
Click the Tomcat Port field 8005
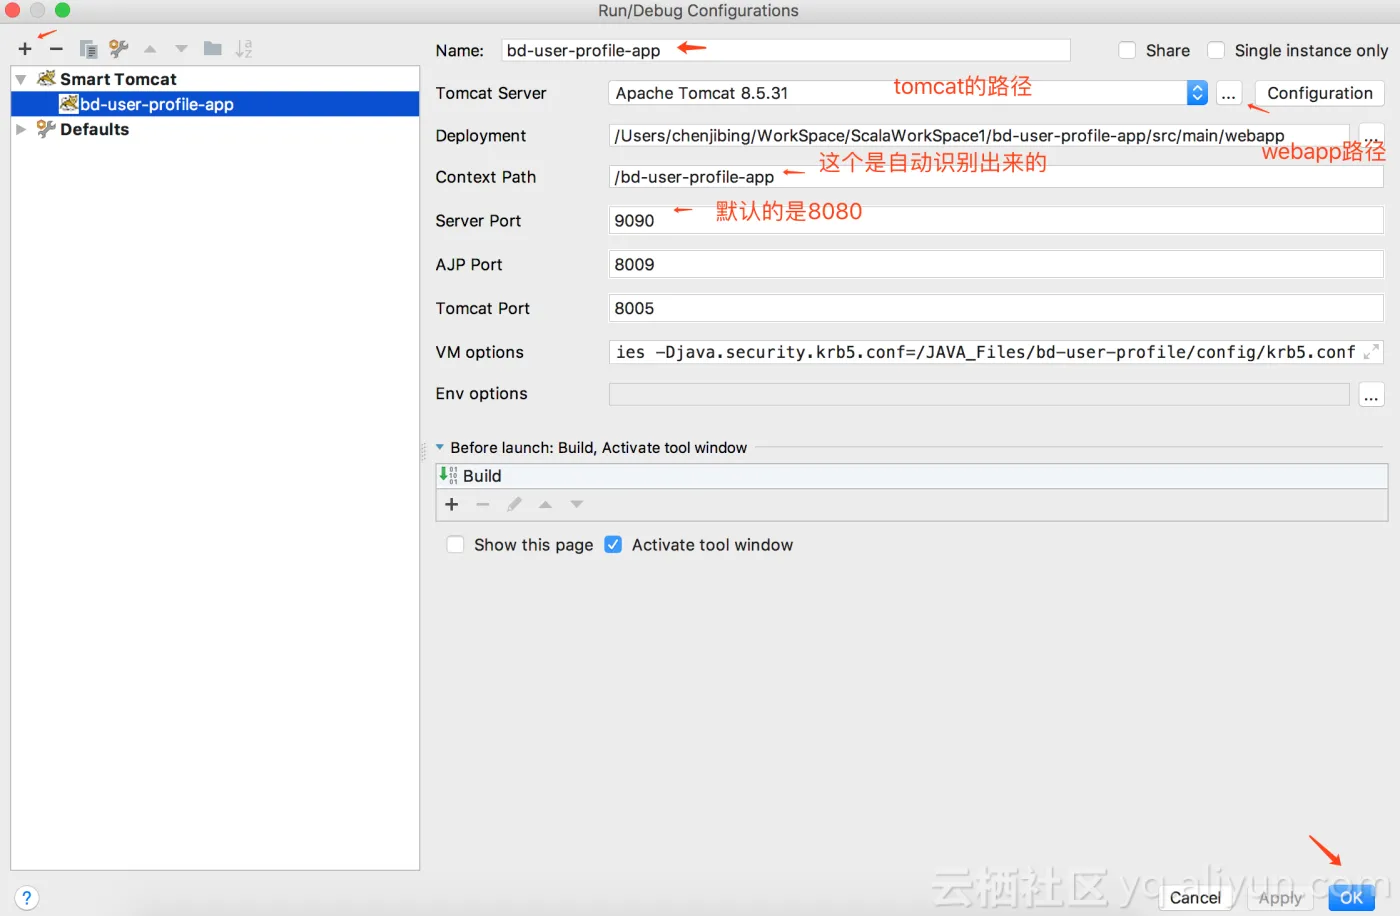(x=996, y=308)
